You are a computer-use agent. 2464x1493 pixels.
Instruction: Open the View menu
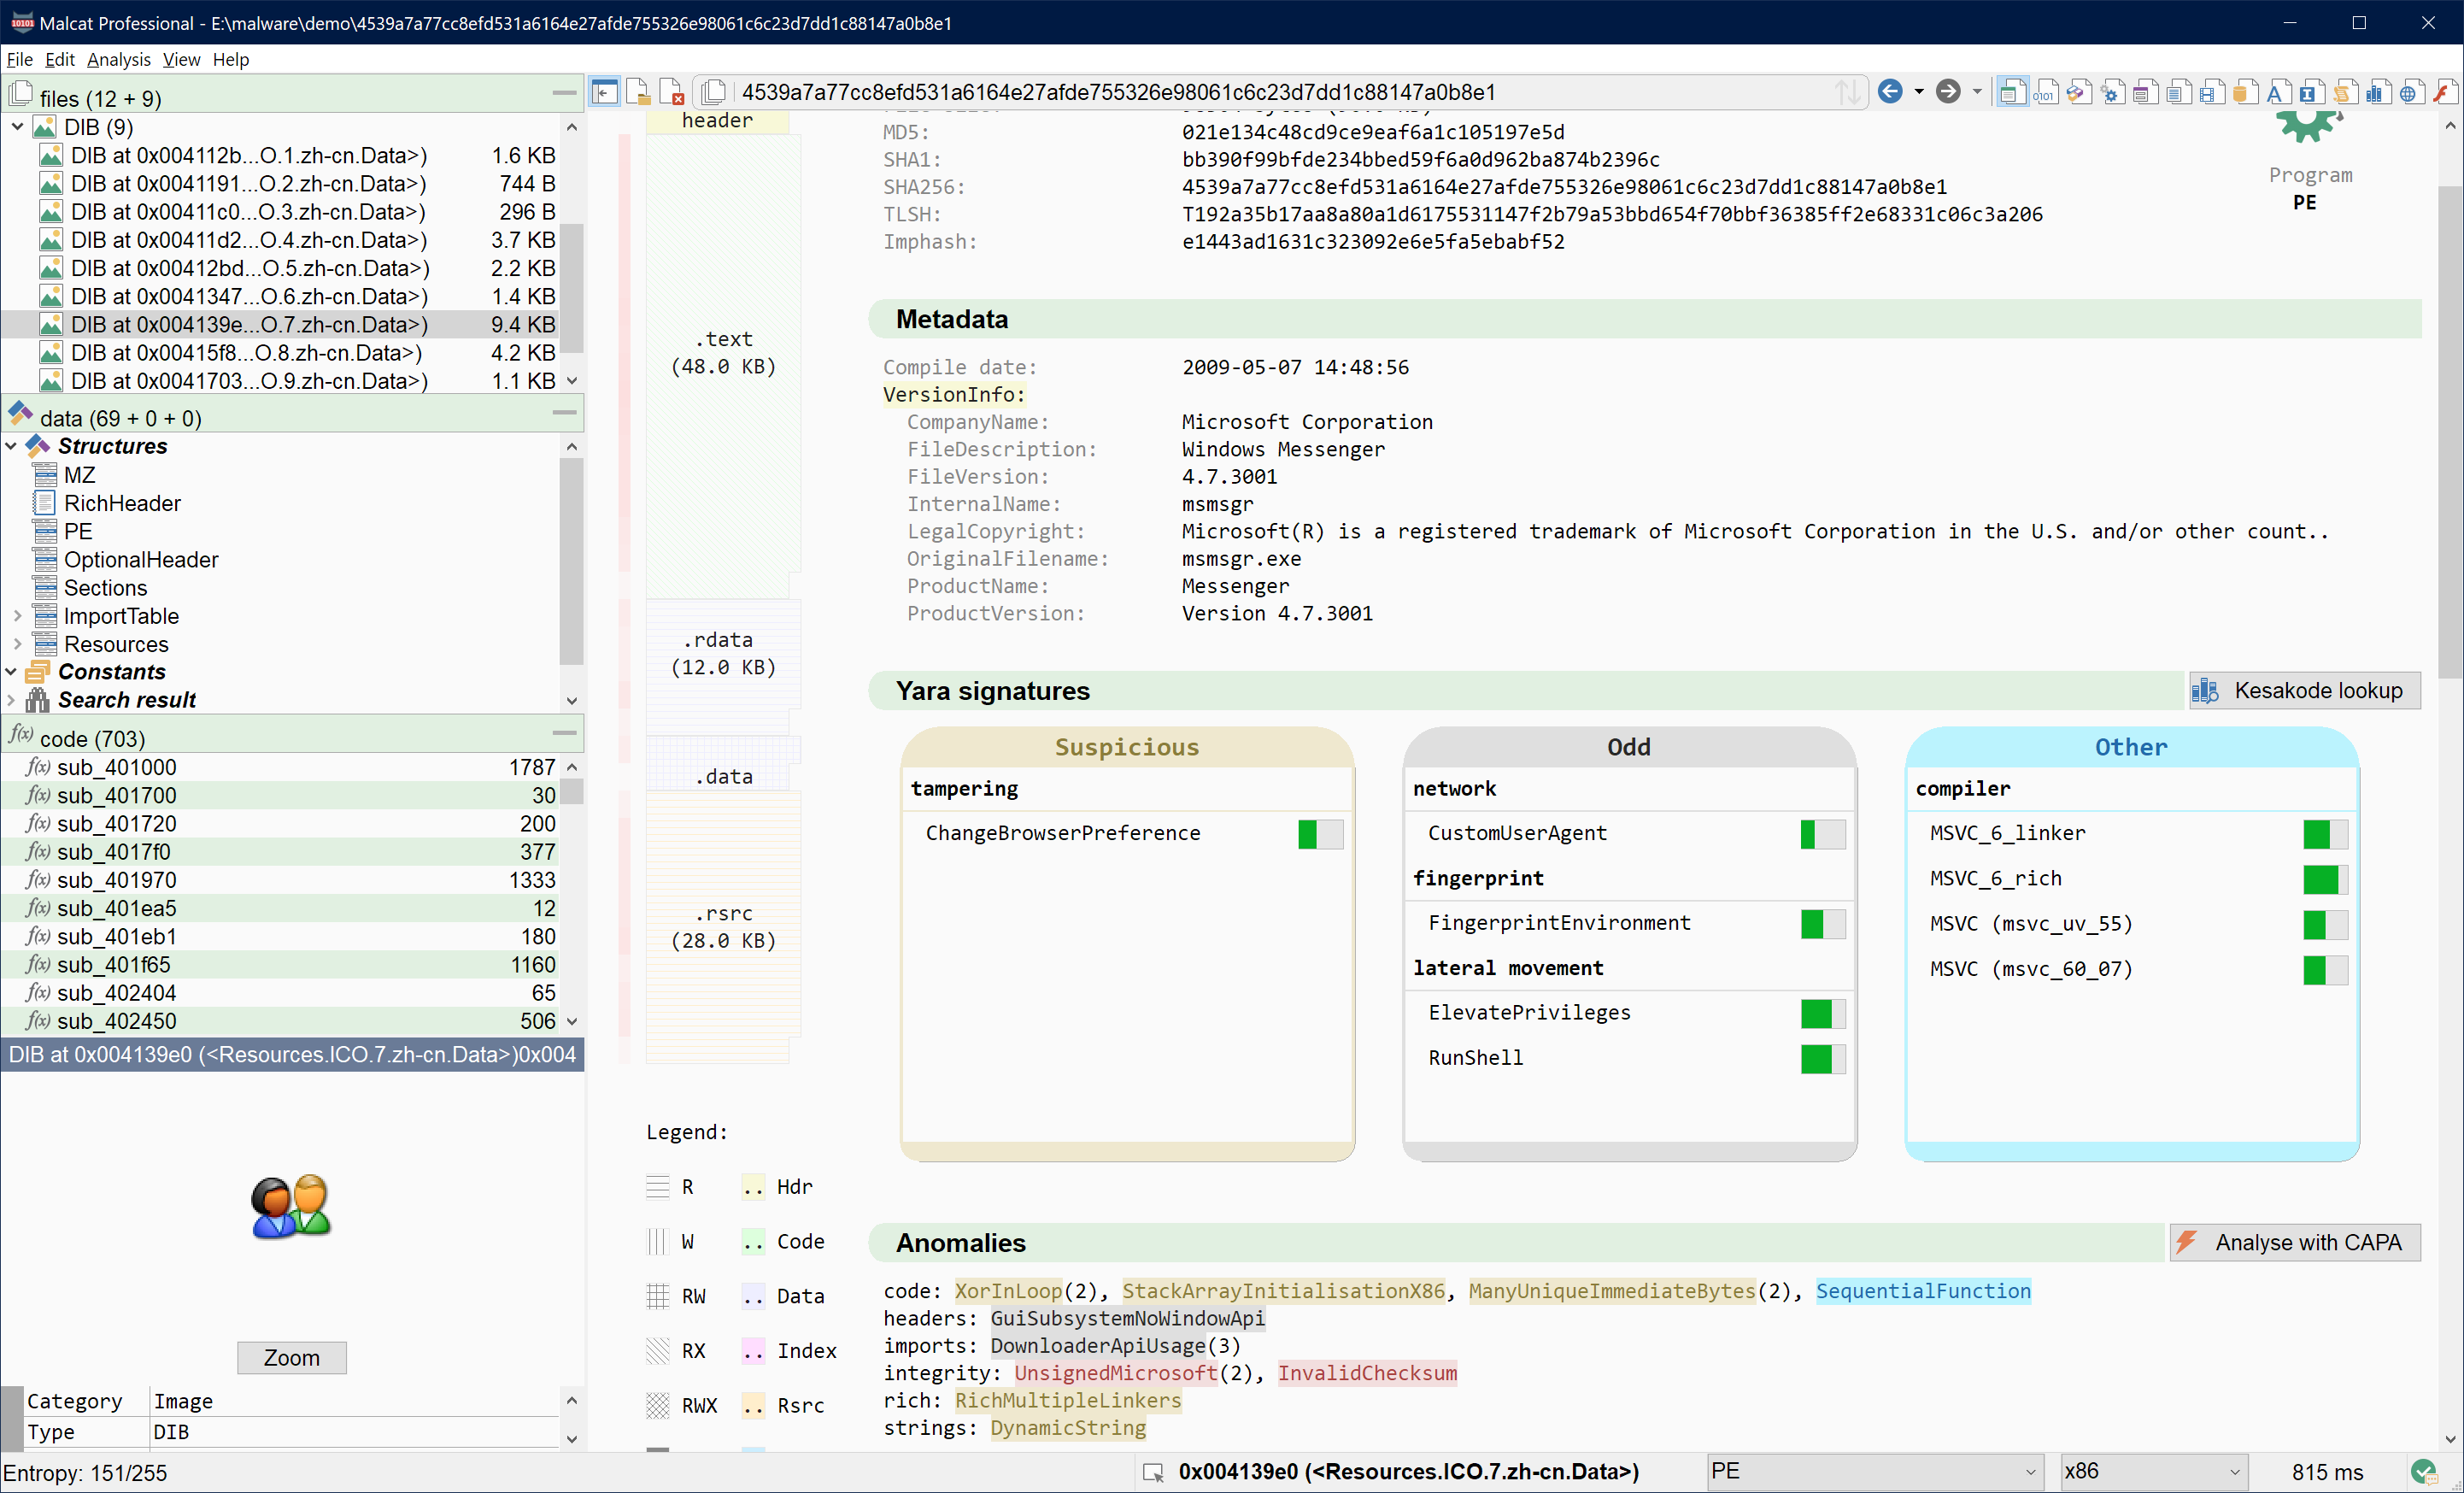pyautogui.click(x=181, y=59)
